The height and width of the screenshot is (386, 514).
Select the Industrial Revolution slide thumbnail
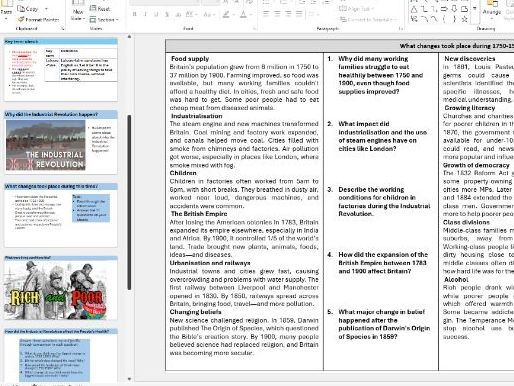pos(61,142)
